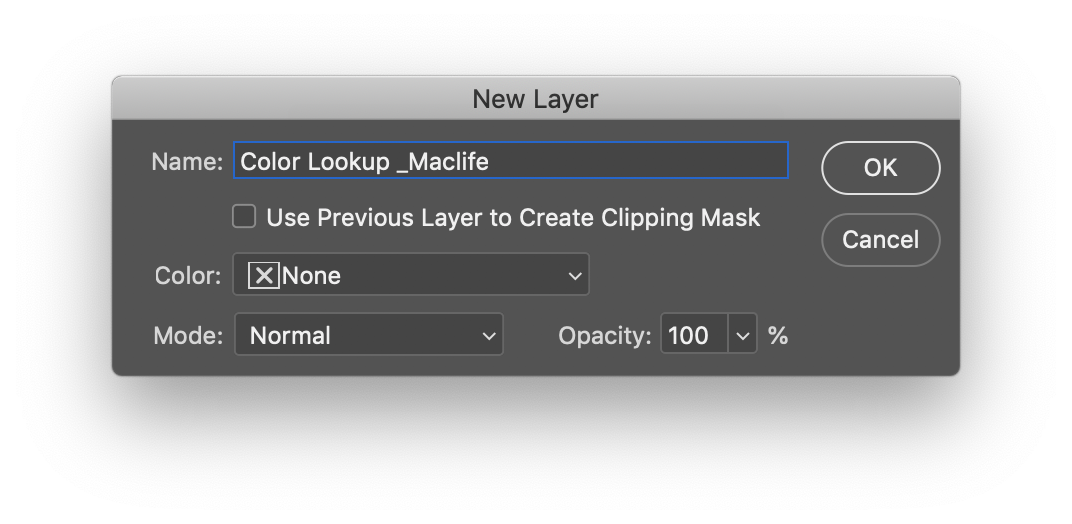
Task: Click the New Layer title bar
Action: click(x=535, y=99)
